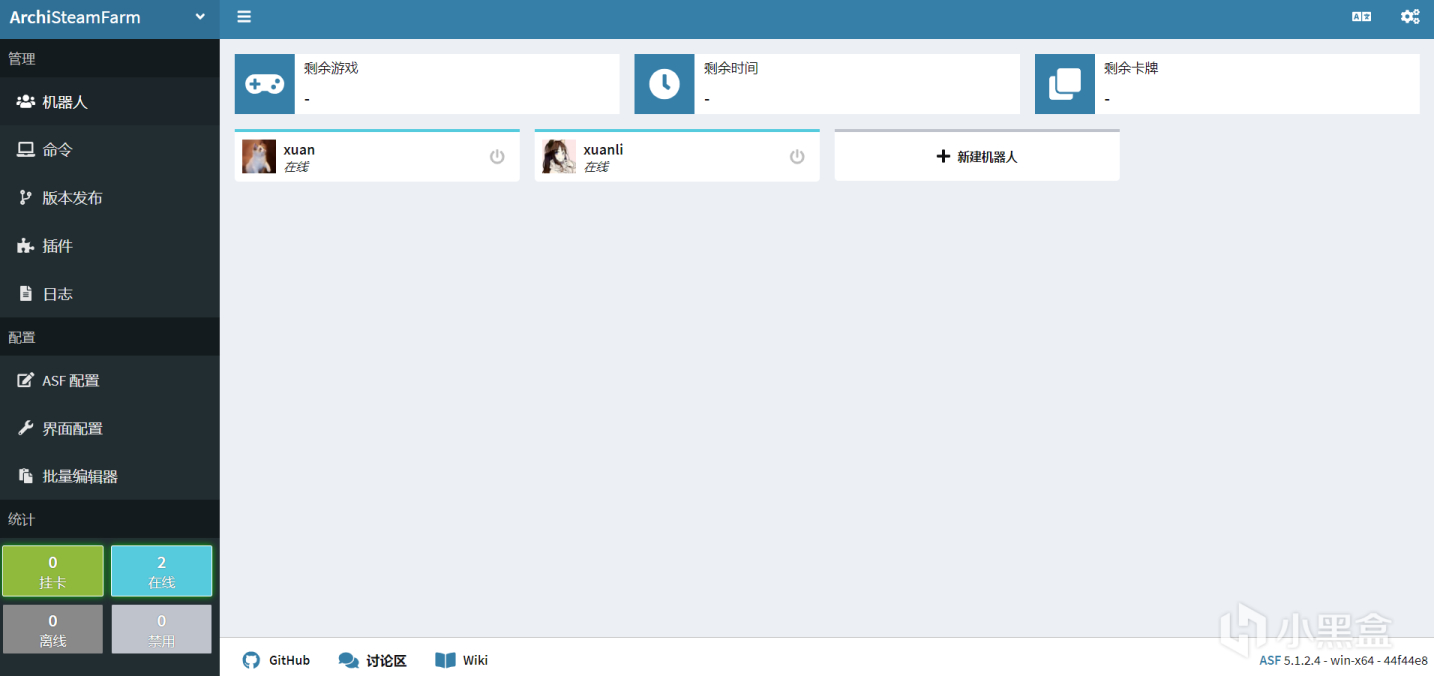Click the 剩余时间 label
This screenshot has width=1434, height=676.
tap(731, 68)
